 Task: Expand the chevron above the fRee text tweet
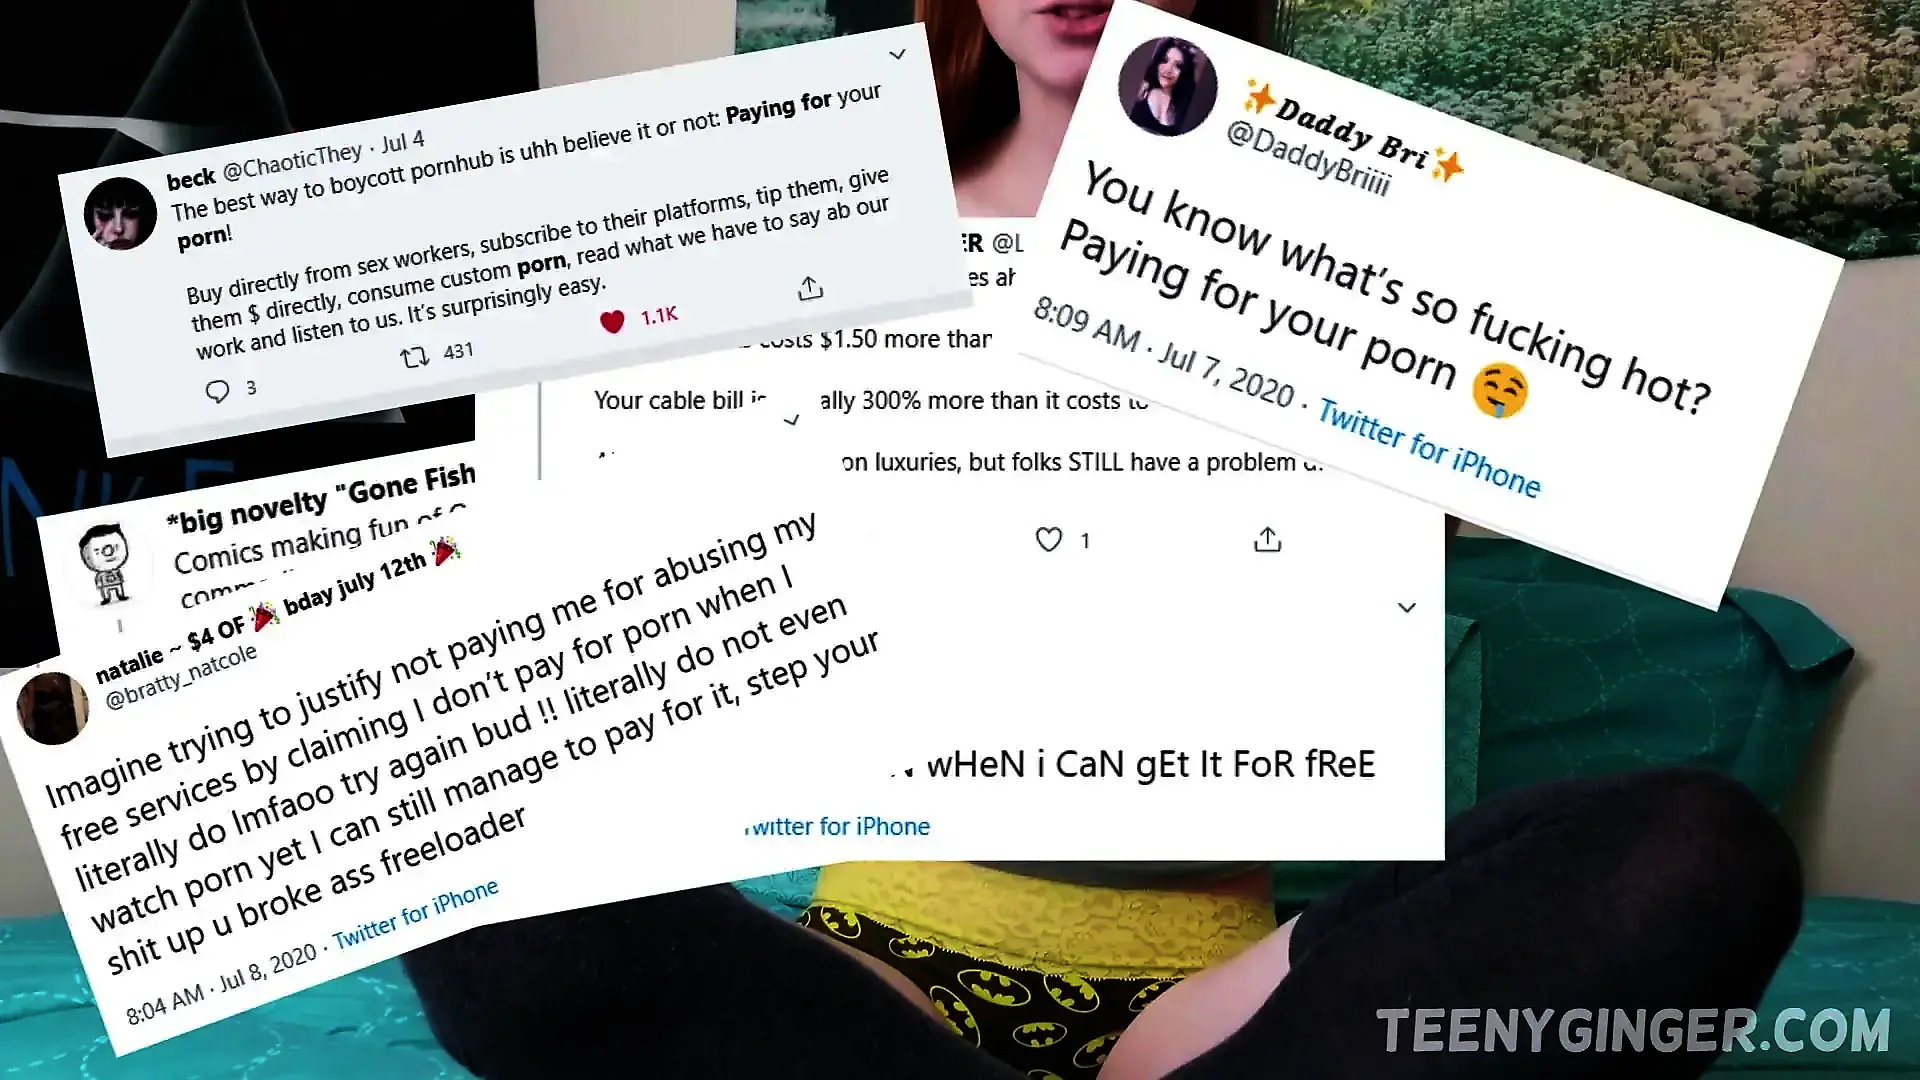pyautogui.click(x=1406, y=607)
